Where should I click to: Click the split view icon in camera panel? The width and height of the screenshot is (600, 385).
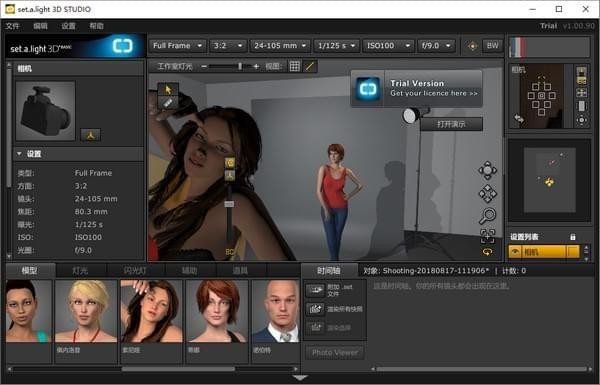click(582, 93)
